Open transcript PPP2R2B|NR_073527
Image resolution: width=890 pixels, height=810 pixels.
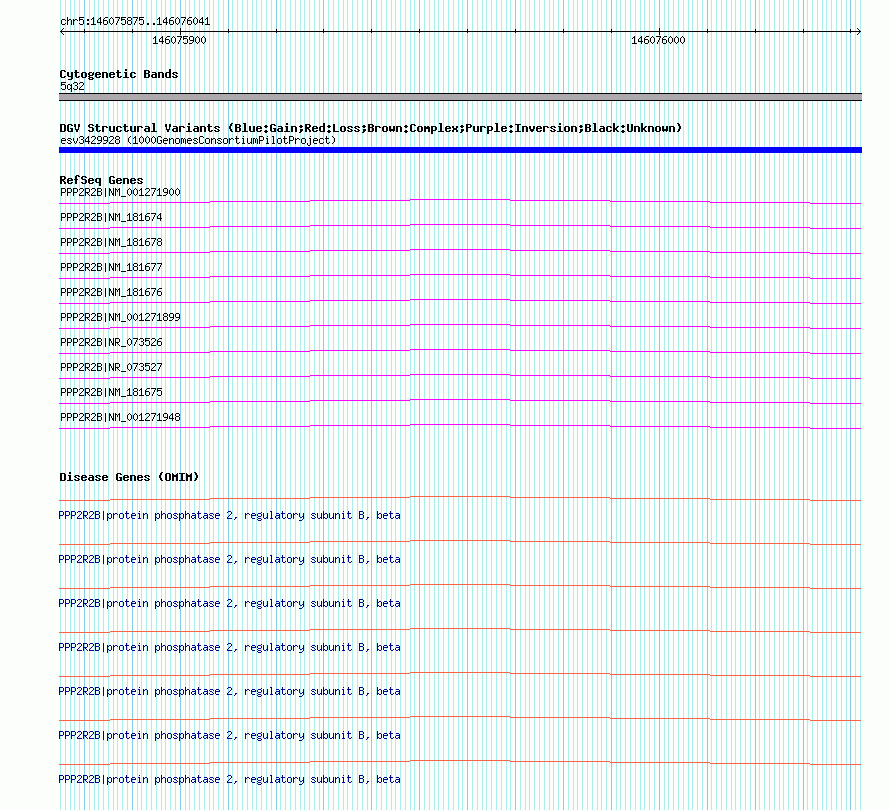click(111, 367)
